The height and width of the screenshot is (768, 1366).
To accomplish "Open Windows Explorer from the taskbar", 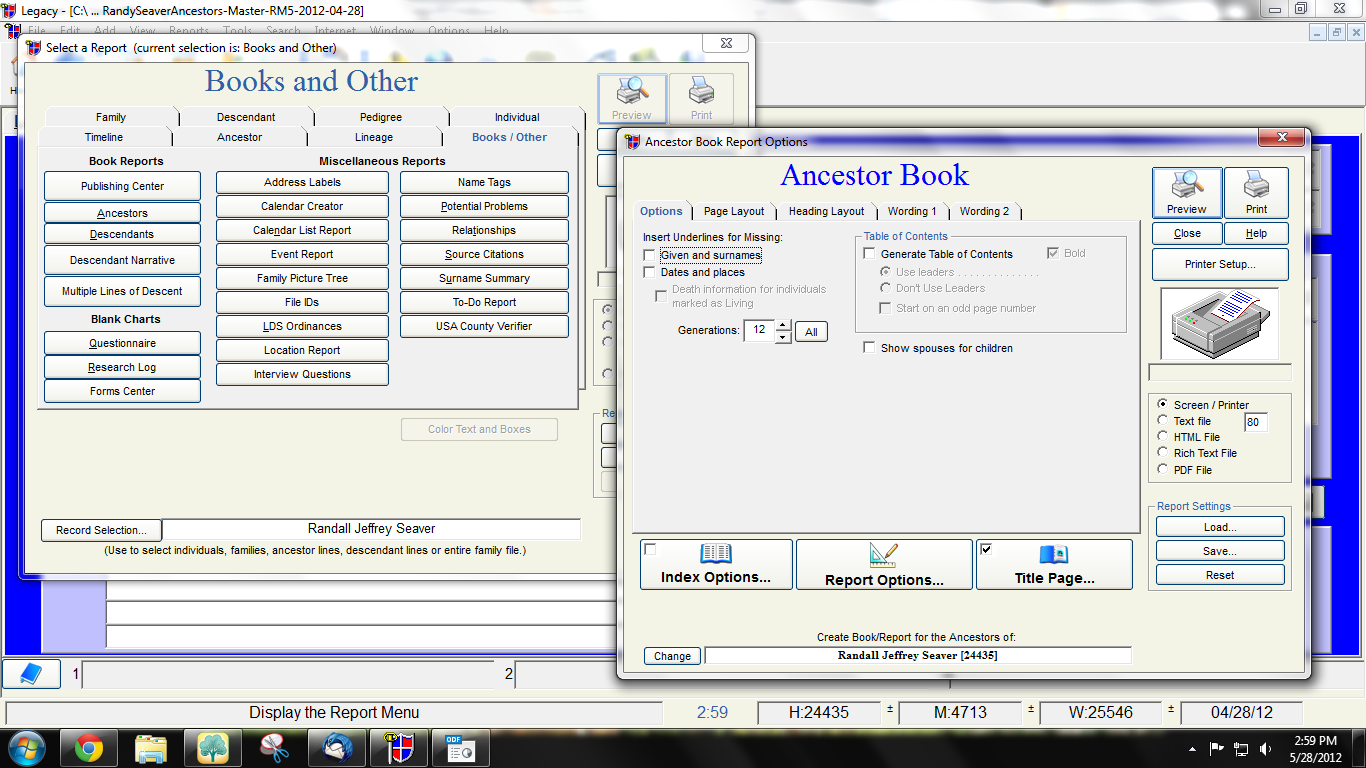I will pos(151,748).
